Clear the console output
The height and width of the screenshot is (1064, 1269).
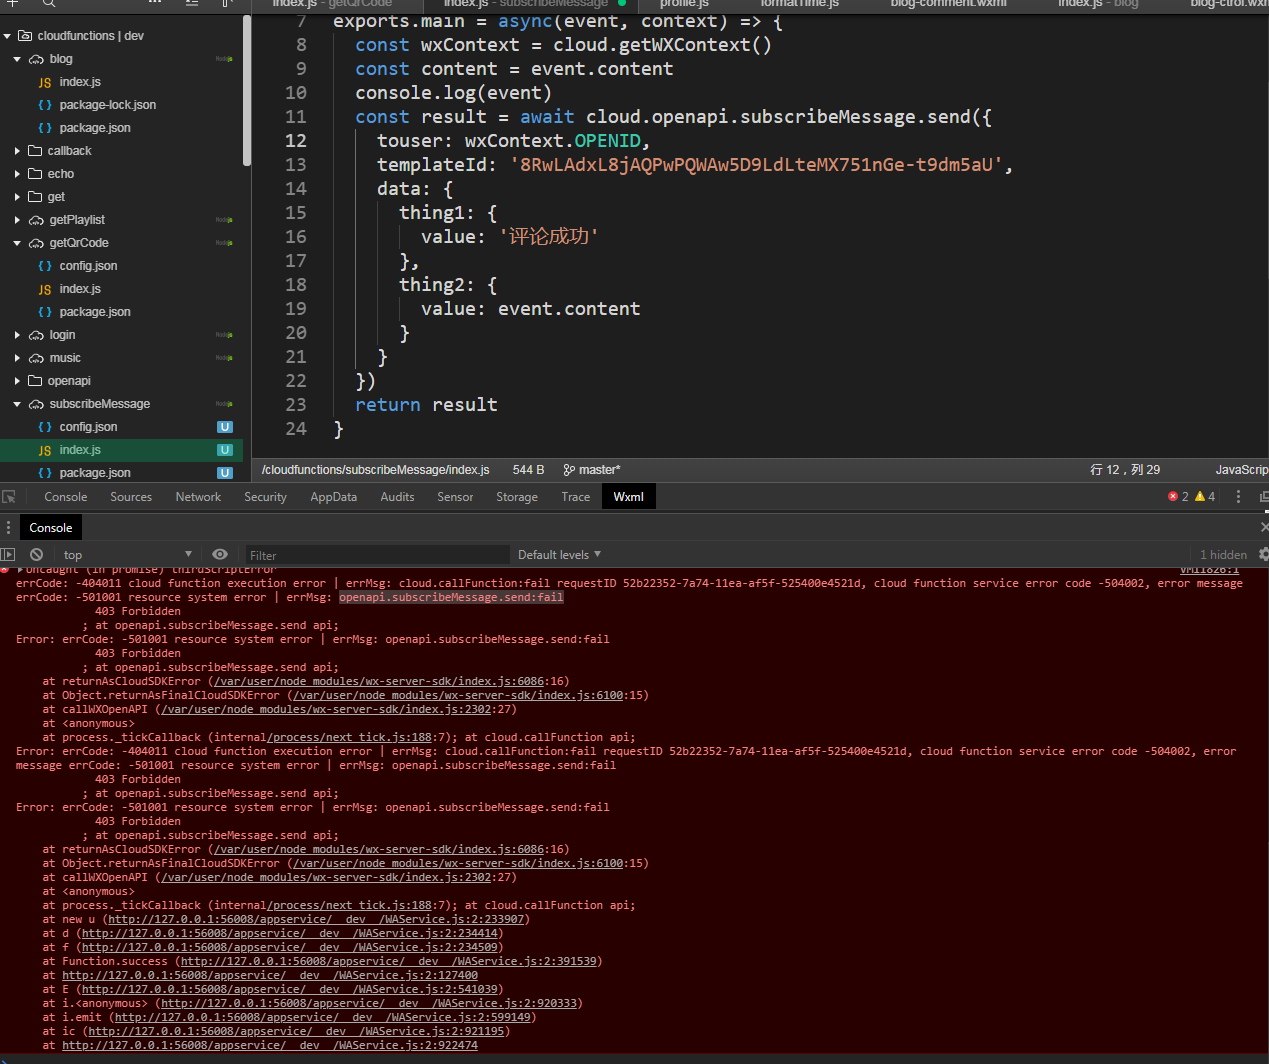(37, 554)
